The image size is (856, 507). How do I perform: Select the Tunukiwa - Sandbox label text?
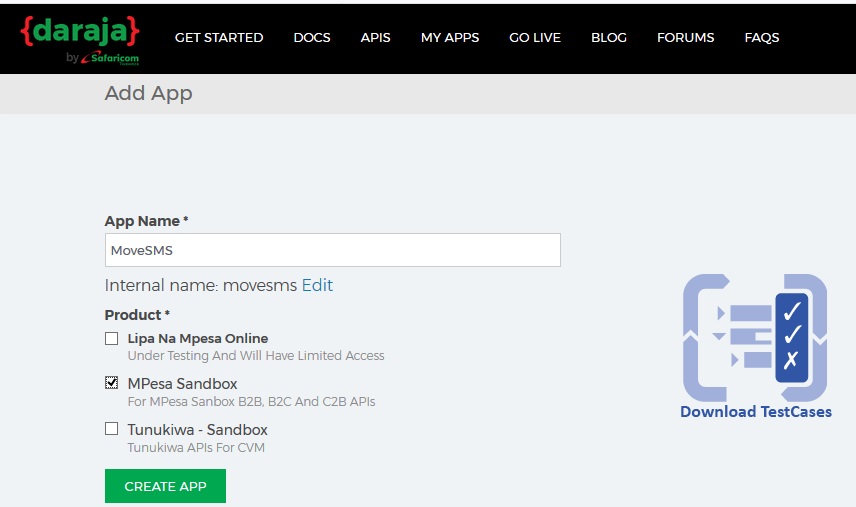[198, 430]
